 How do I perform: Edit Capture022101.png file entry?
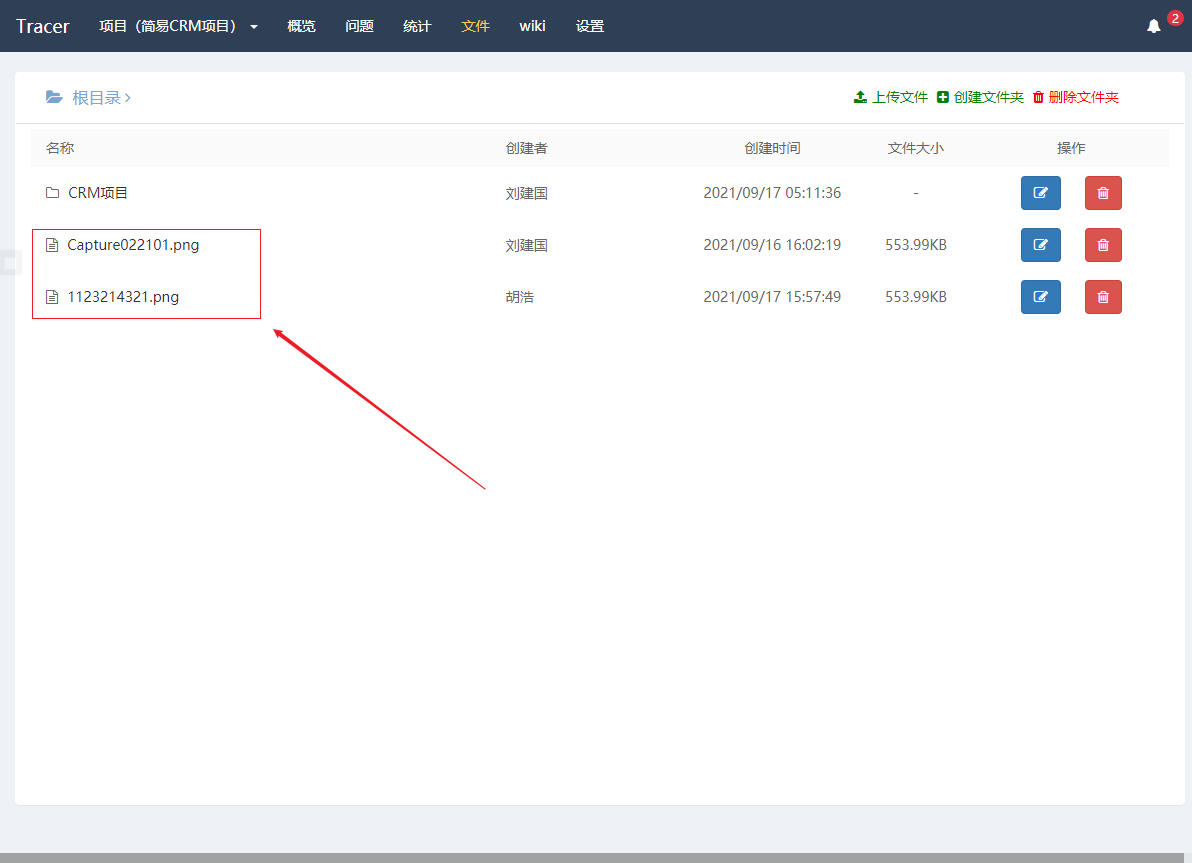pos(1040,245)
